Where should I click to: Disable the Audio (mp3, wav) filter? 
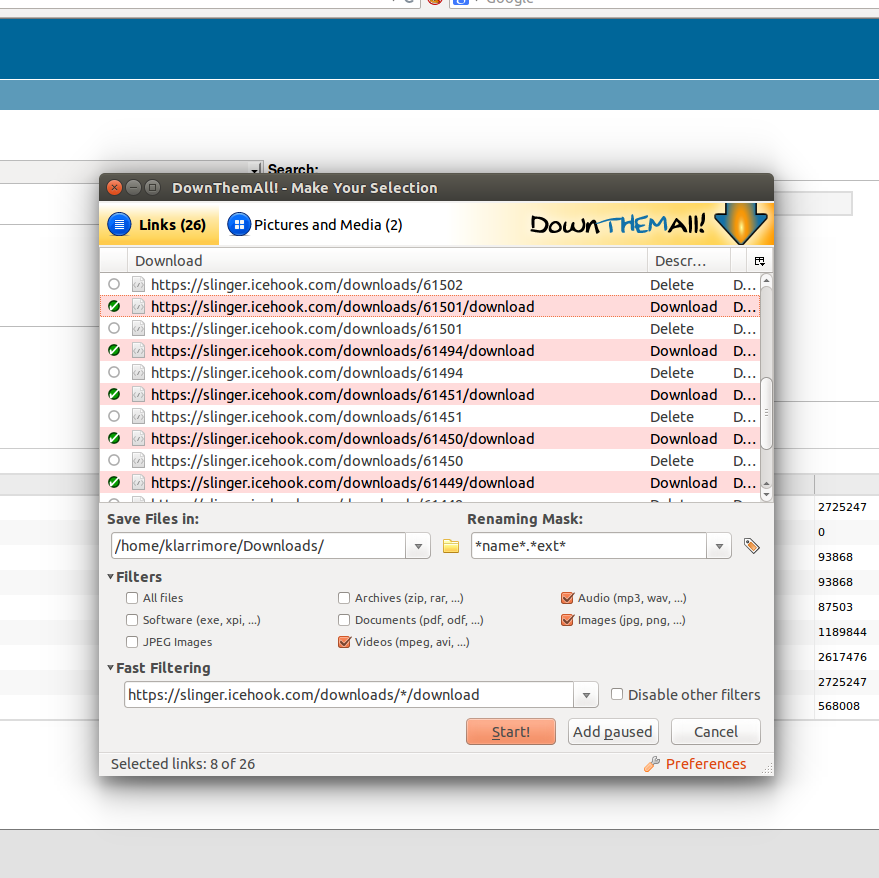click(567, 598)
